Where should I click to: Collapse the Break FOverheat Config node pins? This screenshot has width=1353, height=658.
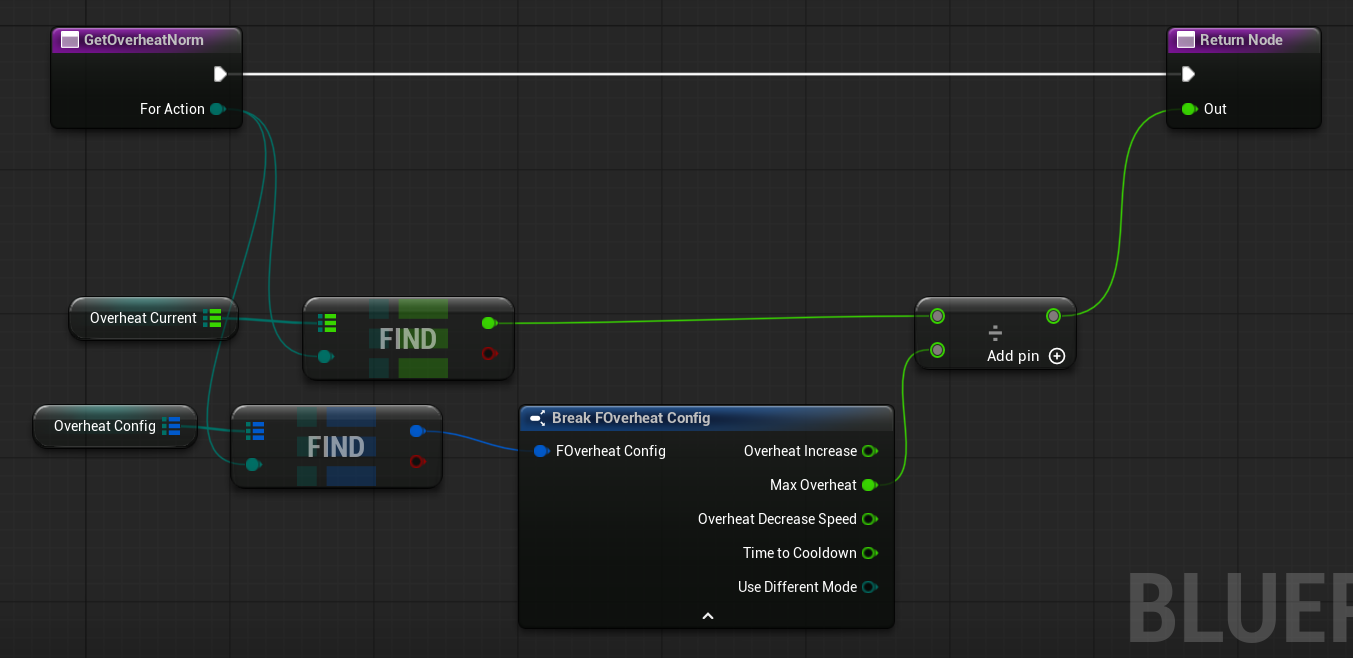[x=707, y=616]
